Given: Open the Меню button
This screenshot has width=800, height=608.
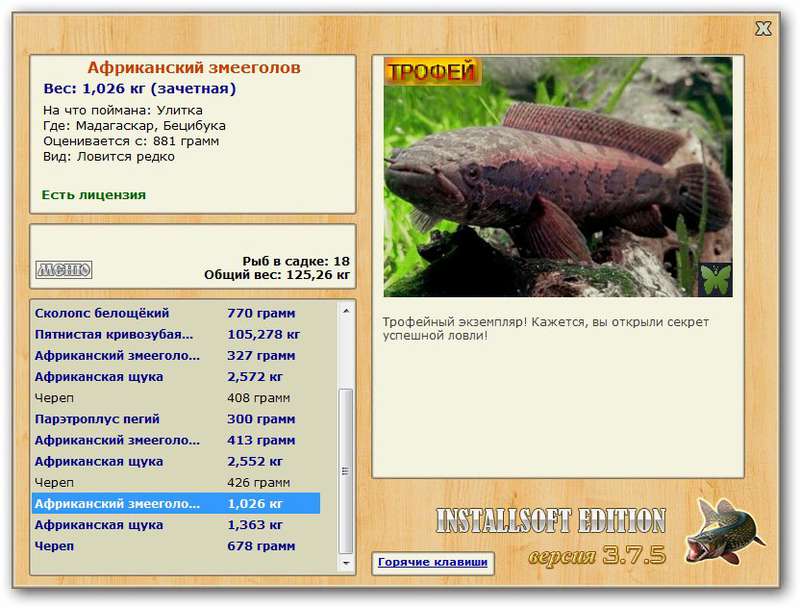Looking at the screenshot, I should pyautogui.click(x=64, y=269).
